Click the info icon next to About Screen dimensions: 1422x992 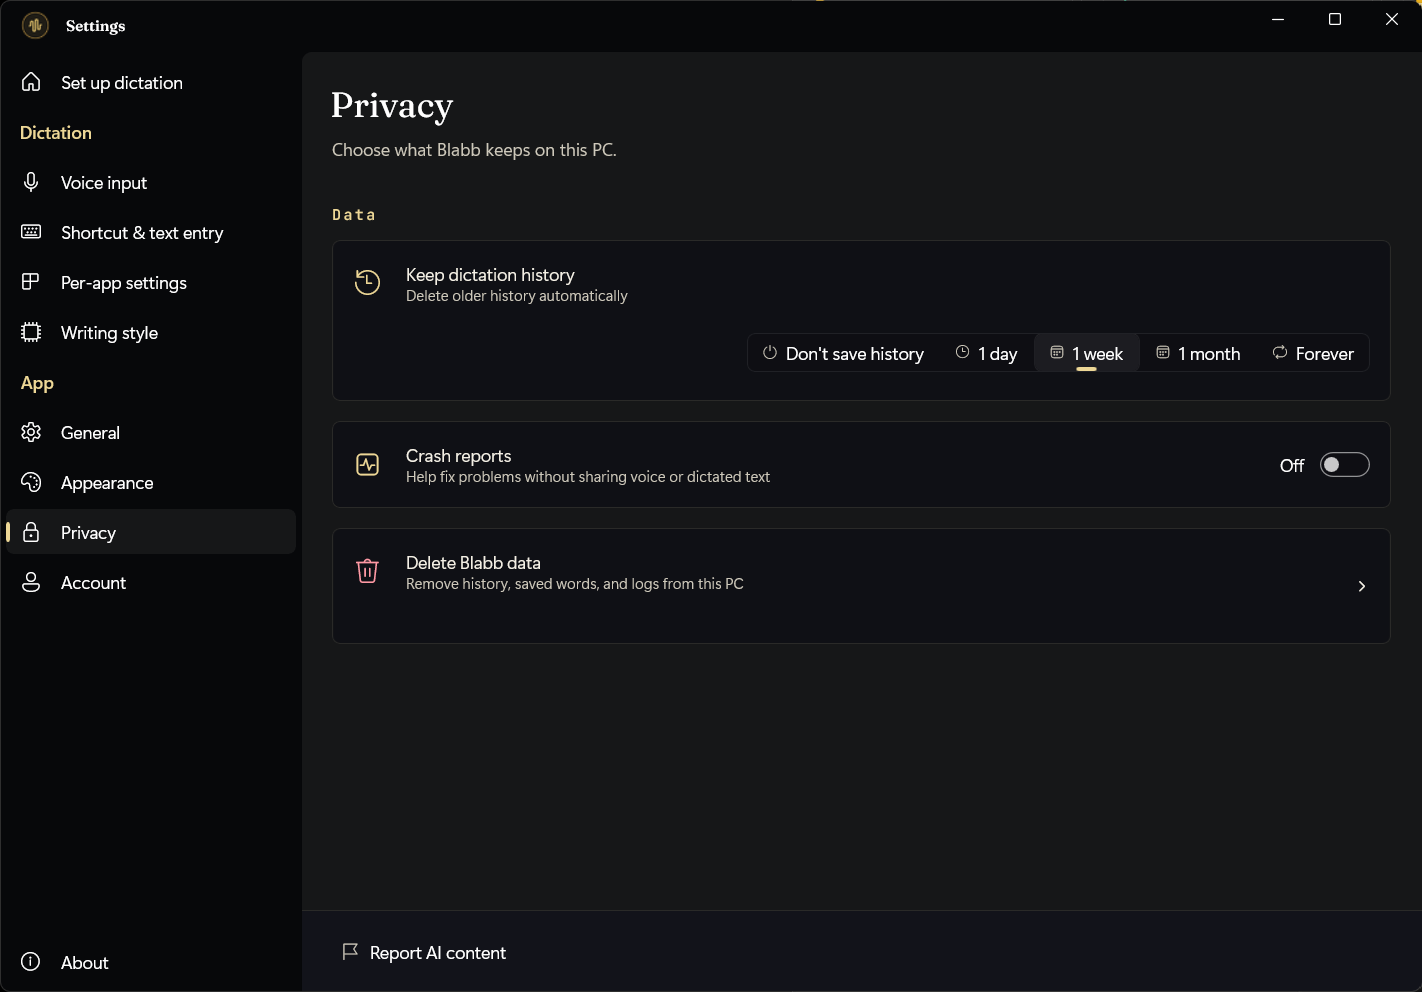click(x=31, y=962)
